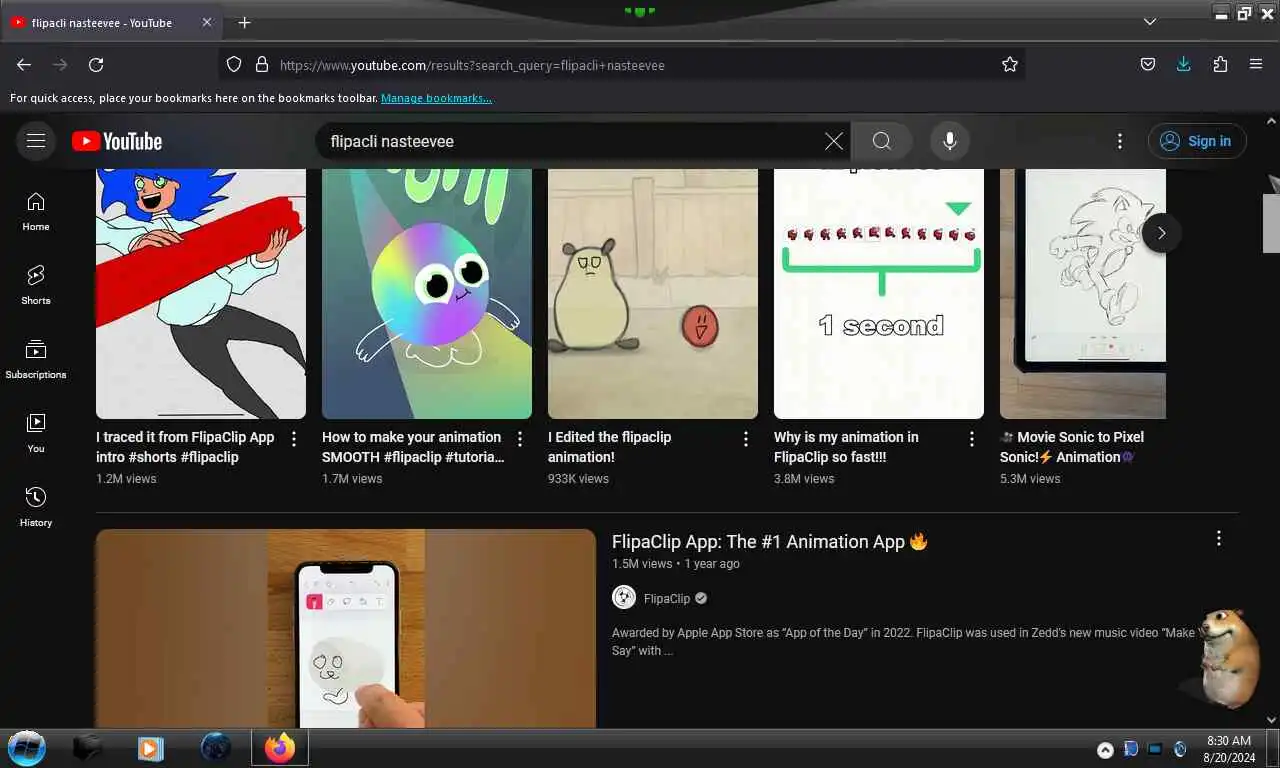Bookmark this page with the star icon
This screenshot has width=1280, height=768.
[1010, 64]
